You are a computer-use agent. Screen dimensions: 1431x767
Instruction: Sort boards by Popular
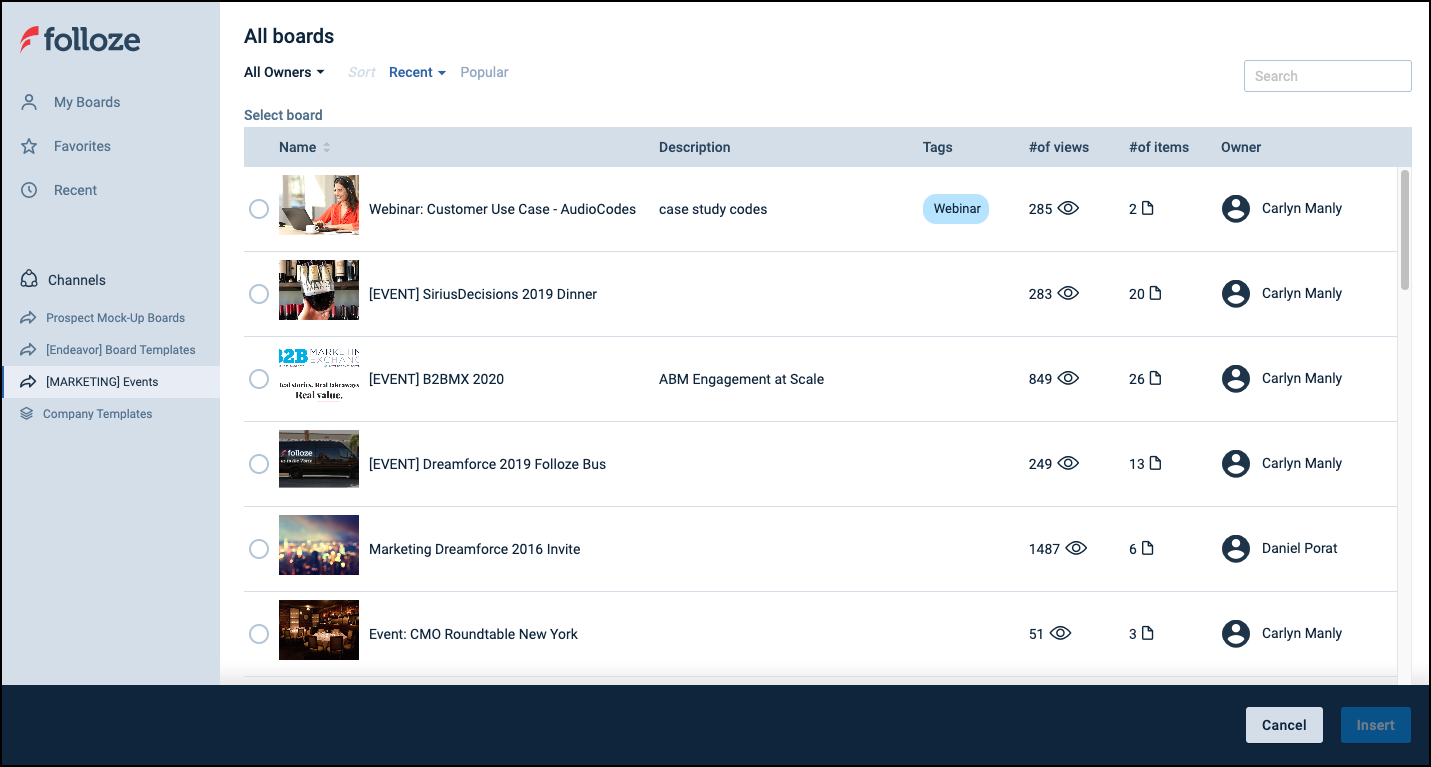(484, 72)
